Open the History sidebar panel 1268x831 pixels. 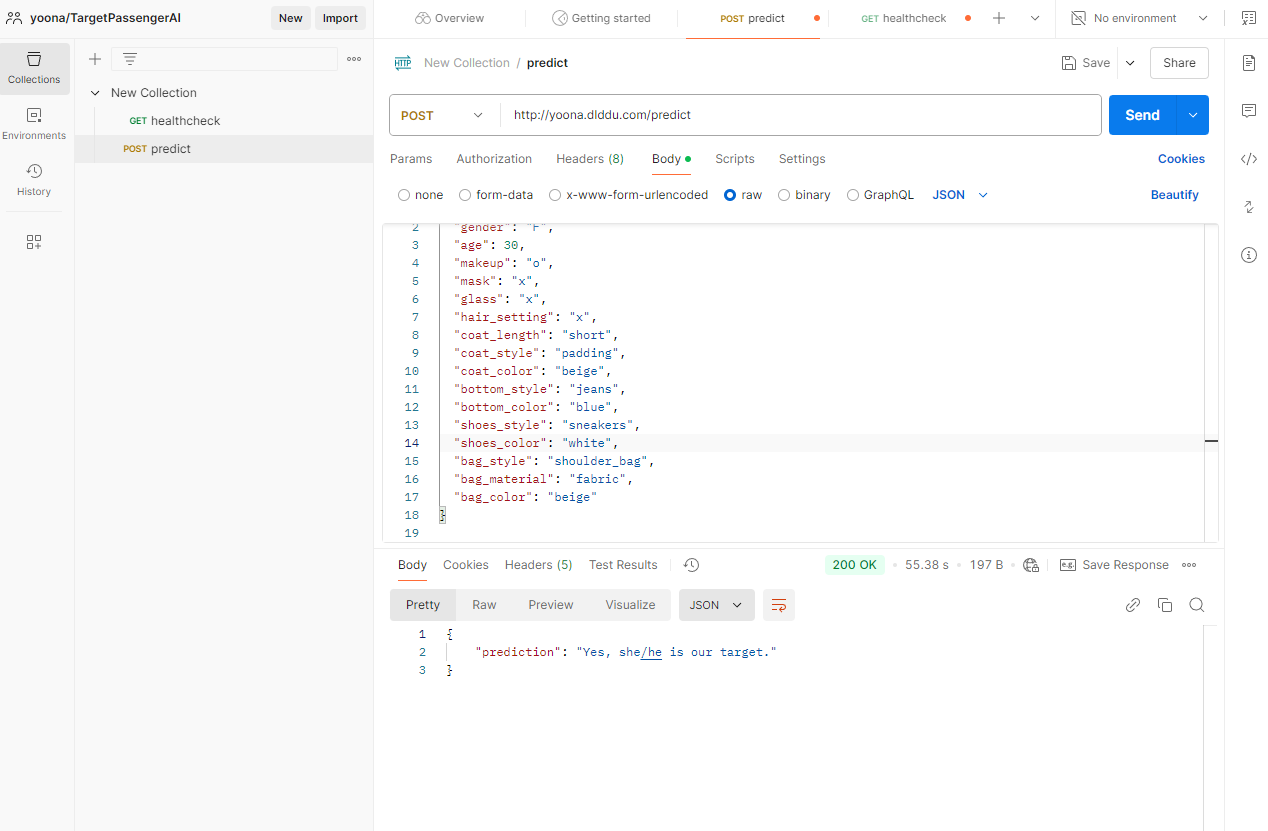coord(35,180)
